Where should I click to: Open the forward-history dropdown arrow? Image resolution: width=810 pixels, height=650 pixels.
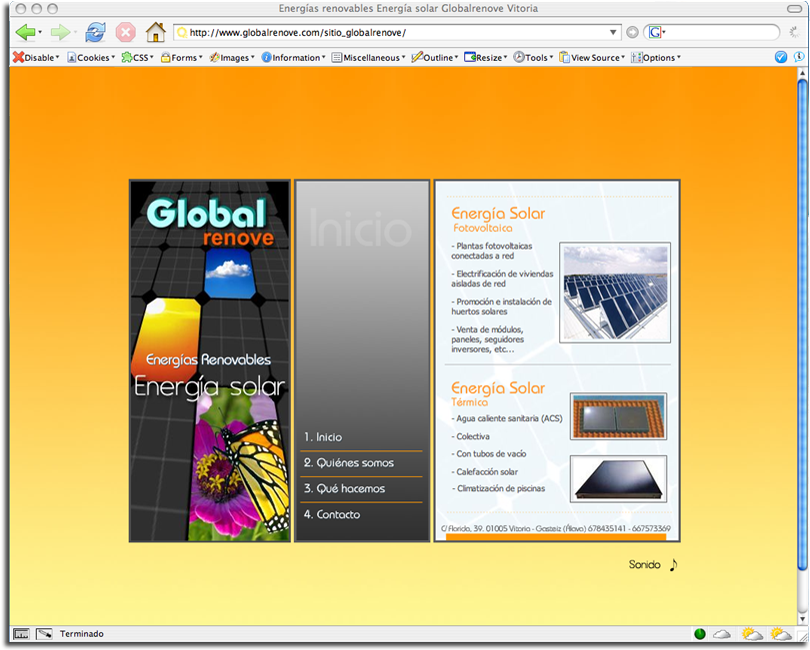(x=75, y=33)
